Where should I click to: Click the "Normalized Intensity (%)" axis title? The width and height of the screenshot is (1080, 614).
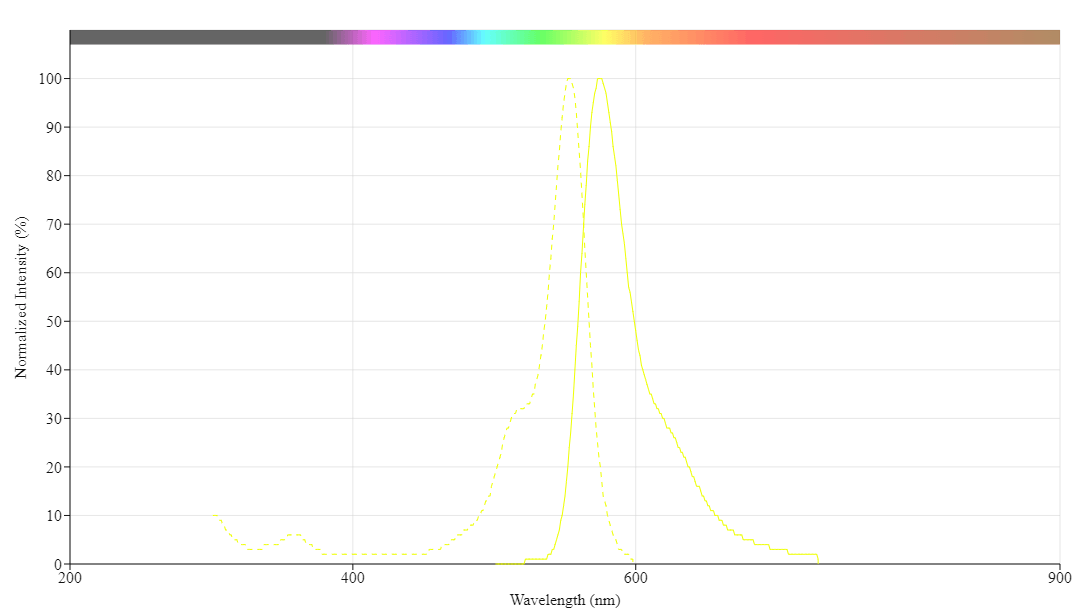point(21,299)
